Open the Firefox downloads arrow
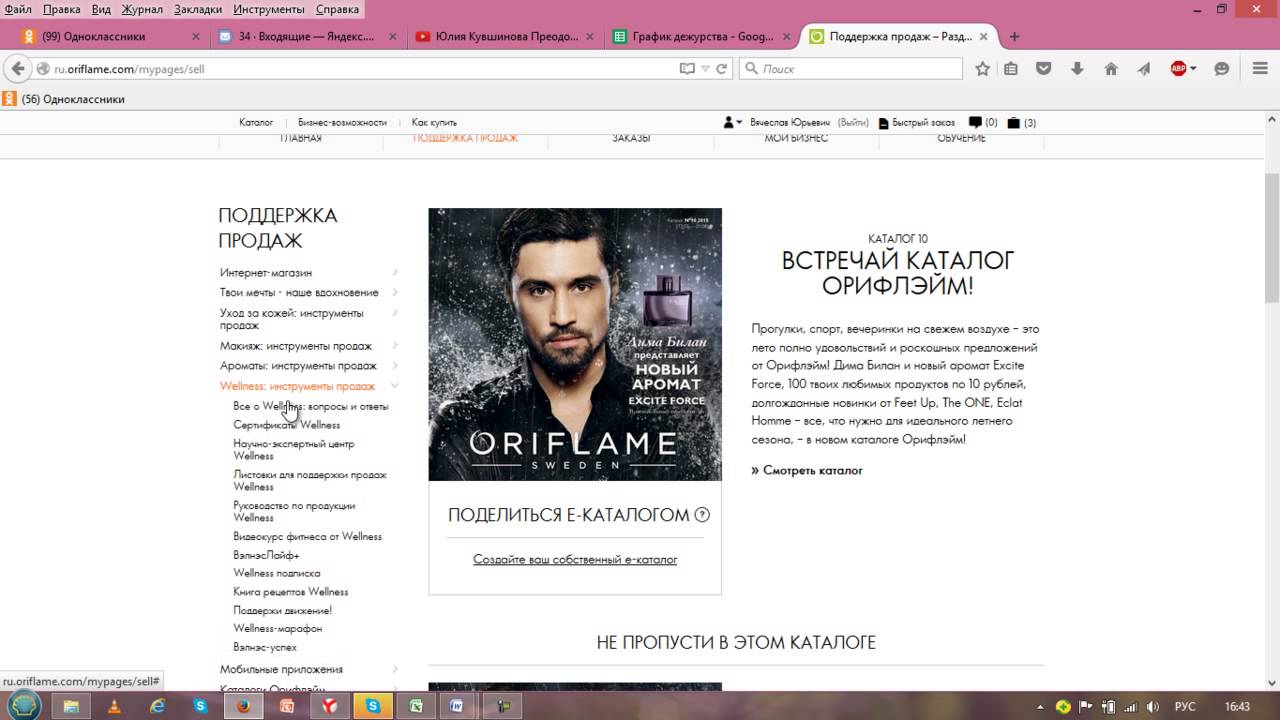 [1077, 69]
